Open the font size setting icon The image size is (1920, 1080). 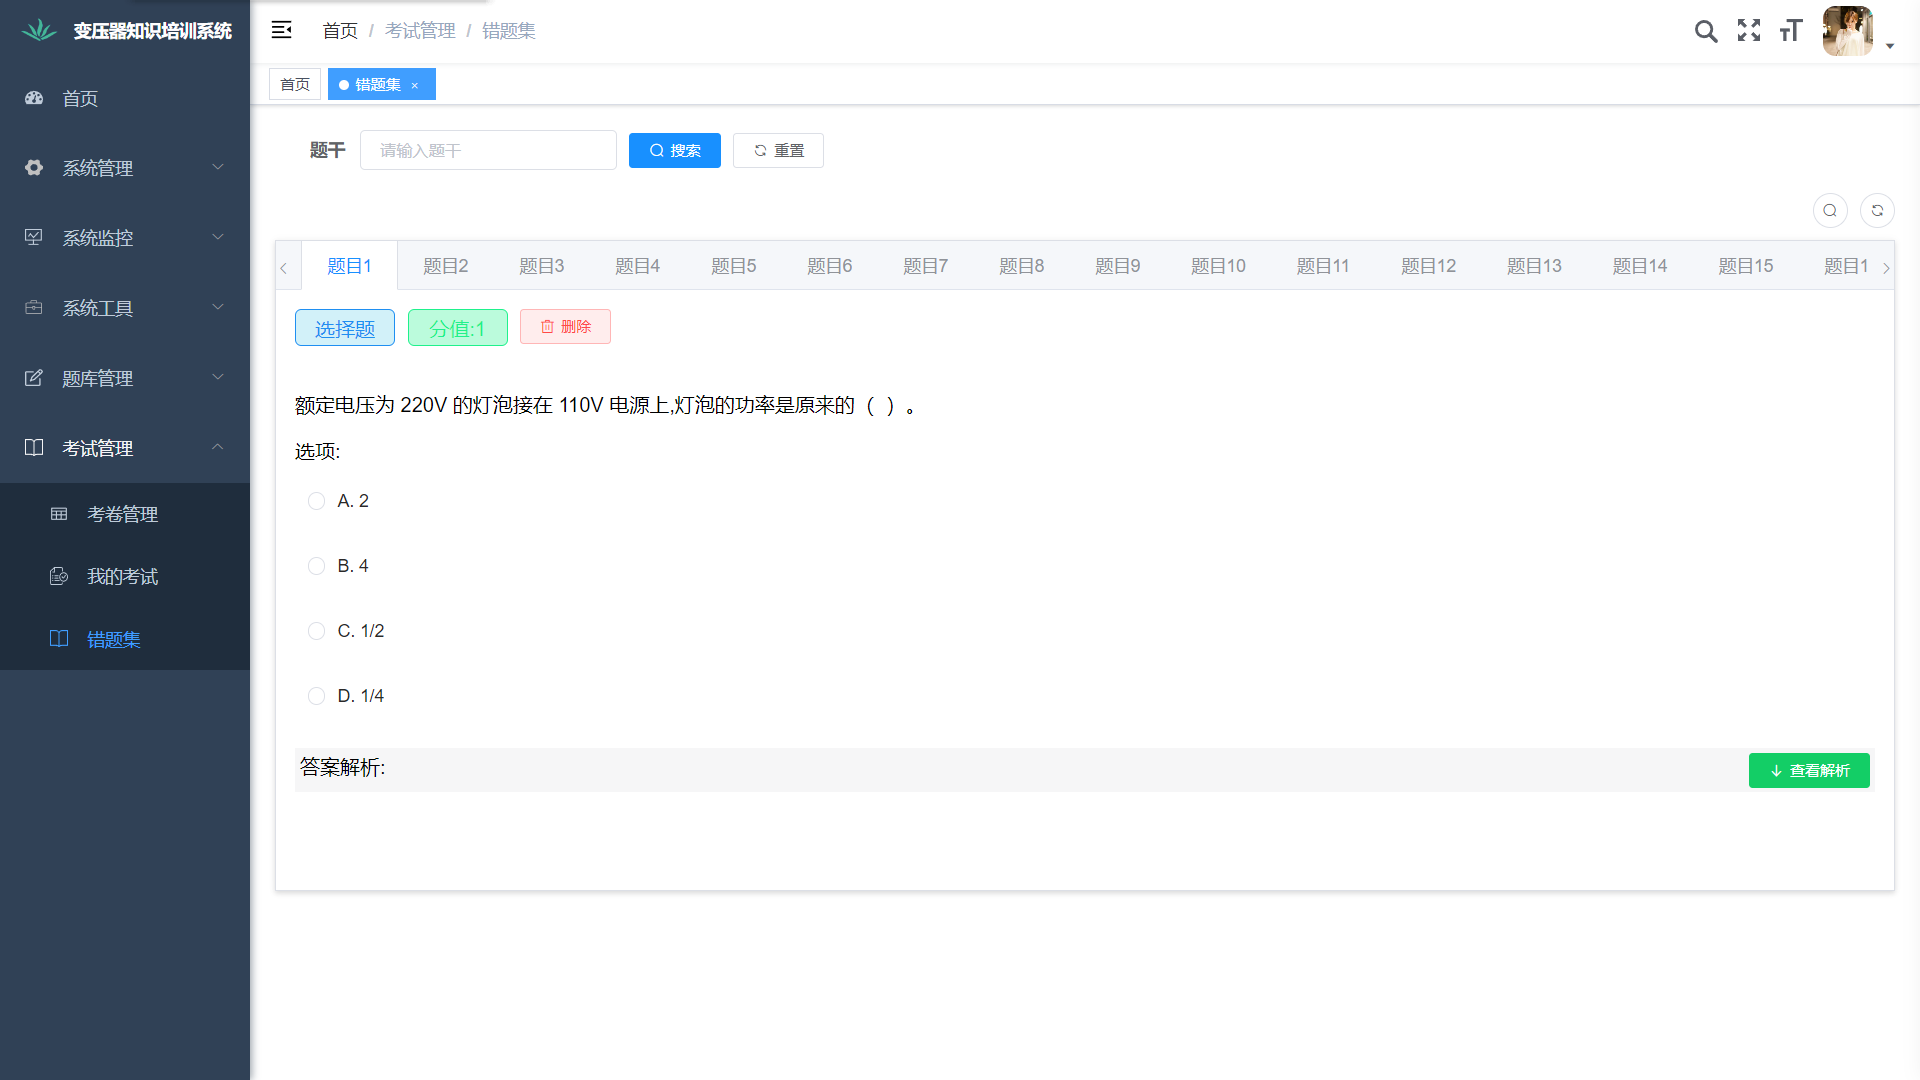click(x=1791, y=31)
